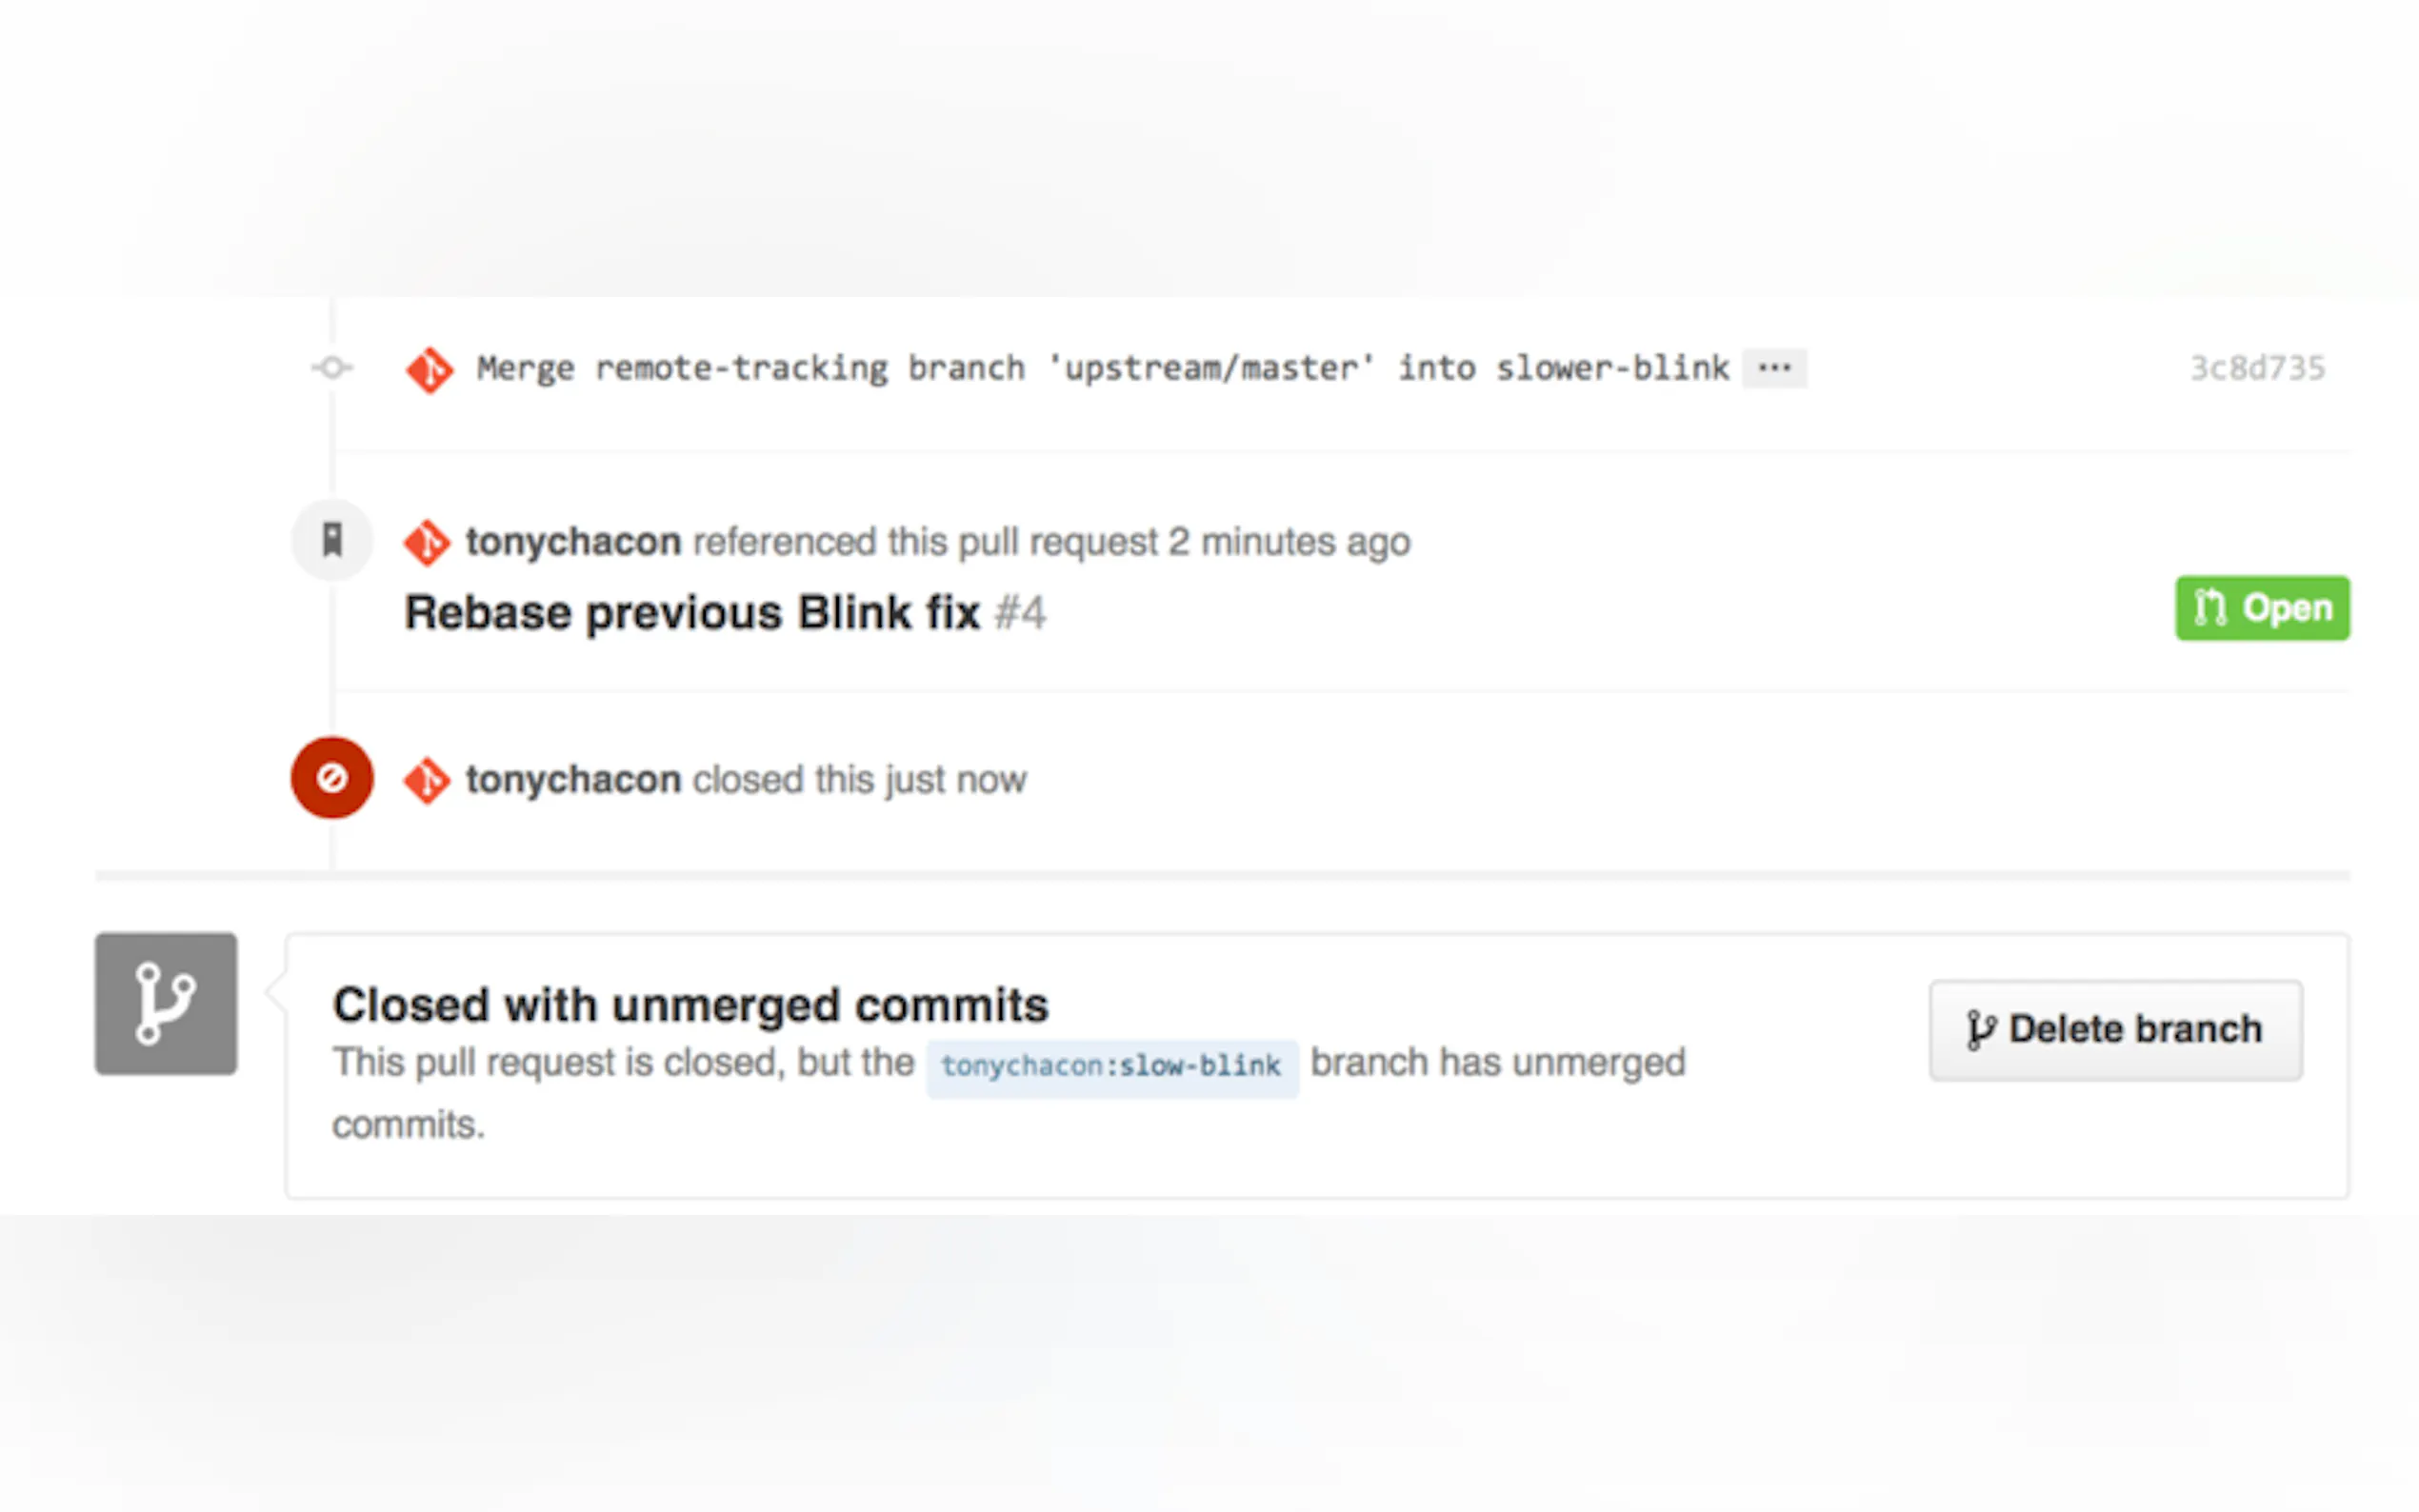Open the tonychacon:slow-blink branch label

coord(1112,1067)
